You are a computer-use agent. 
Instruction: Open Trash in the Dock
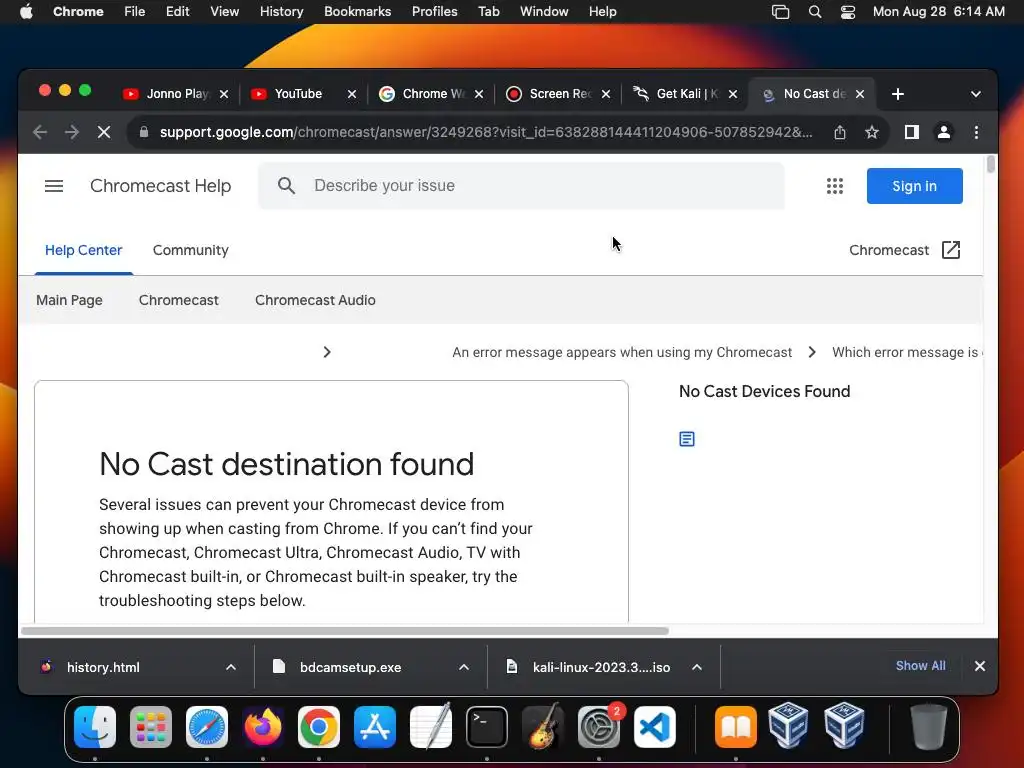click(929, 727)
